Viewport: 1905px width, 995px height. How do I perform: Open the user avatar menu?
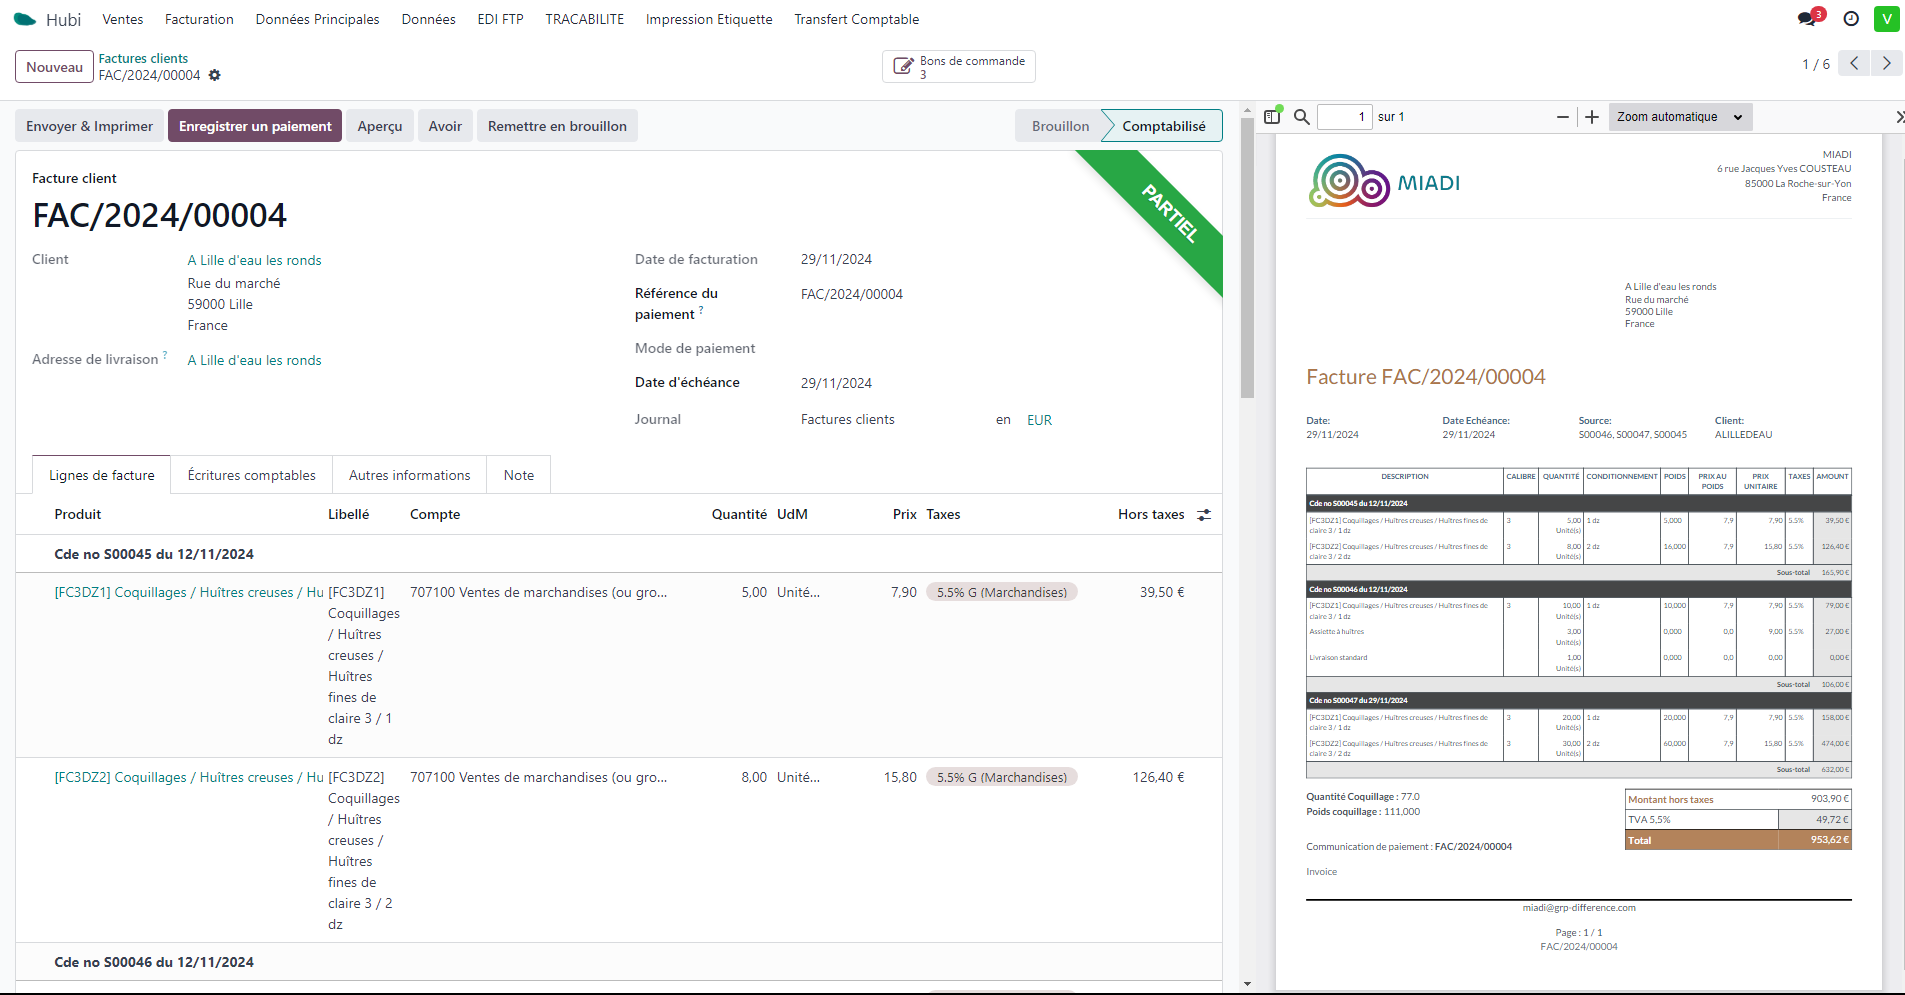coord(1886,19)
